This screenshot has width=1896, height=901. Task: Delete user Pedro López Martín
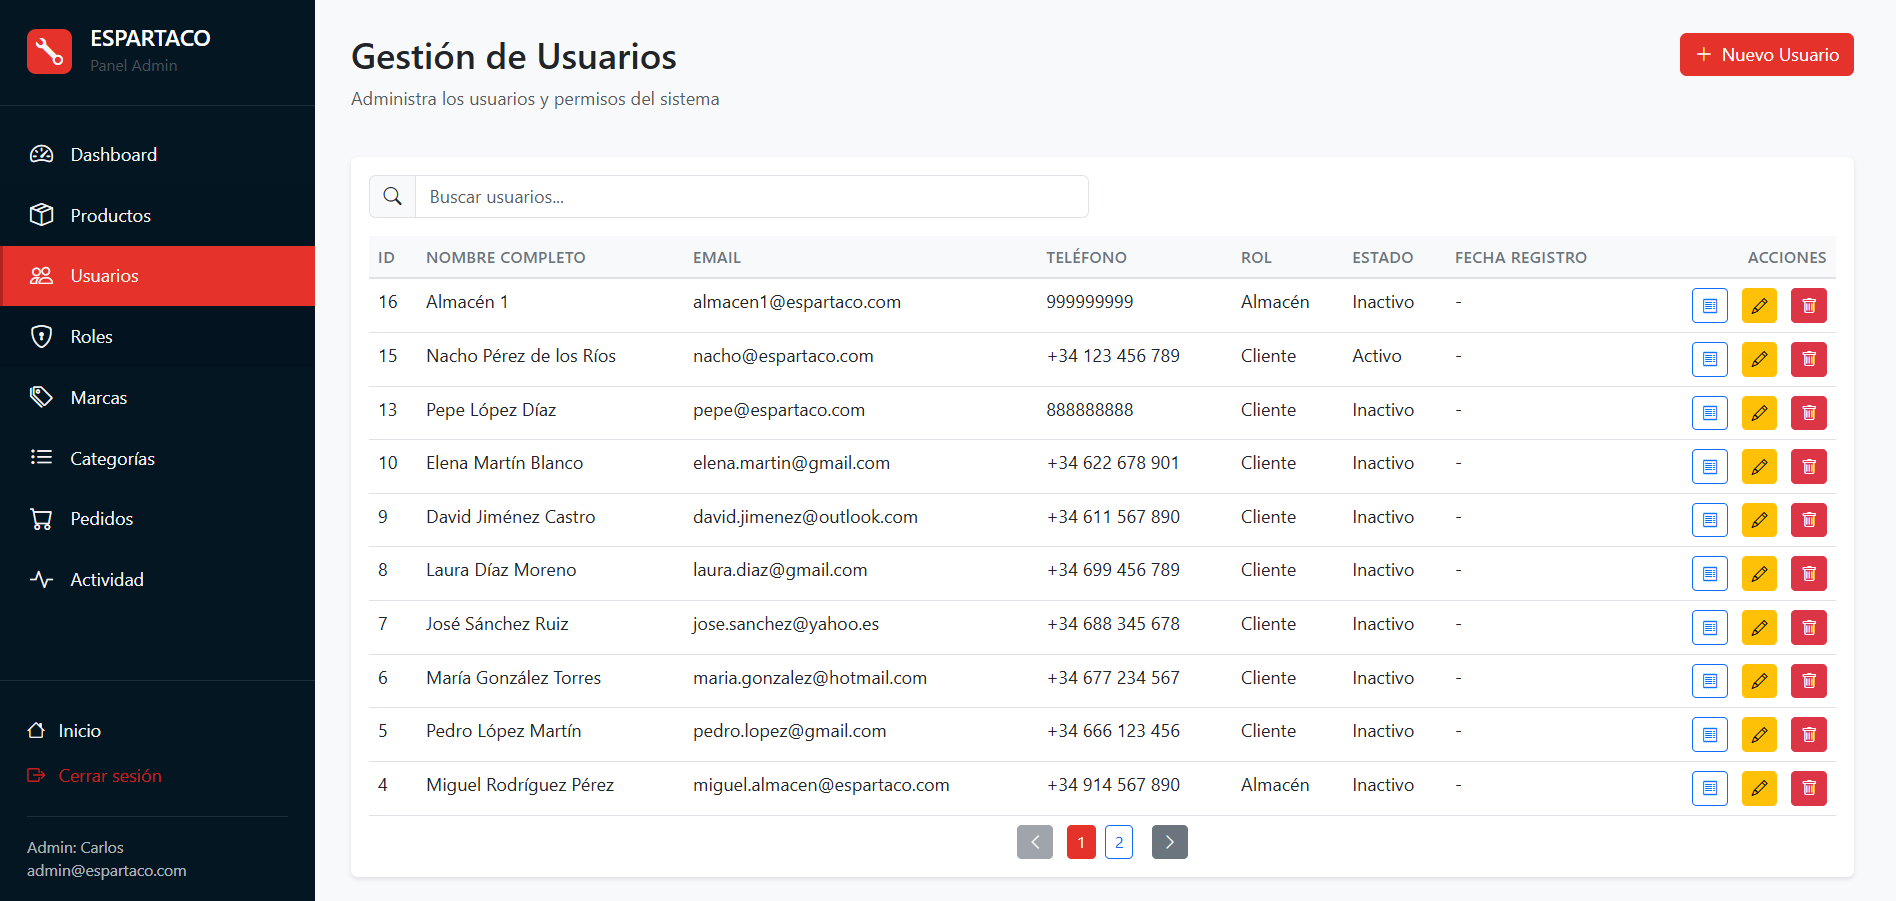[x=1809, y=735]
